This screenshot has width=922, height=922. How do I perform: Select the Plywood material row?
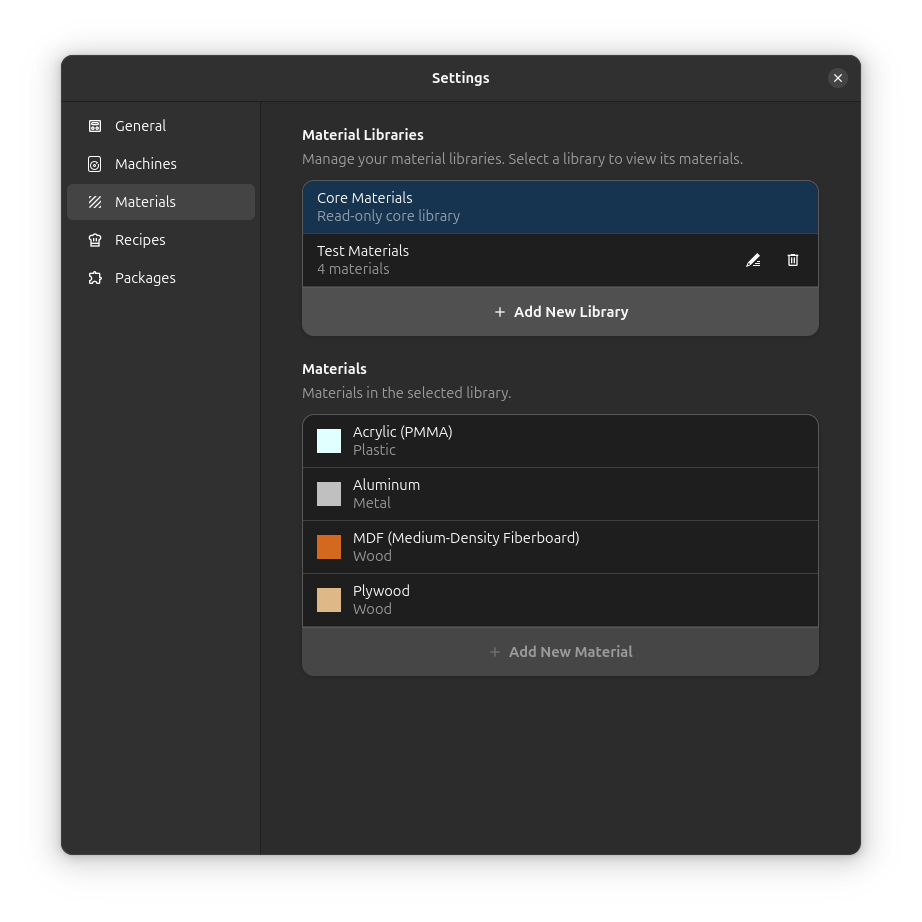tap(560, 600)
